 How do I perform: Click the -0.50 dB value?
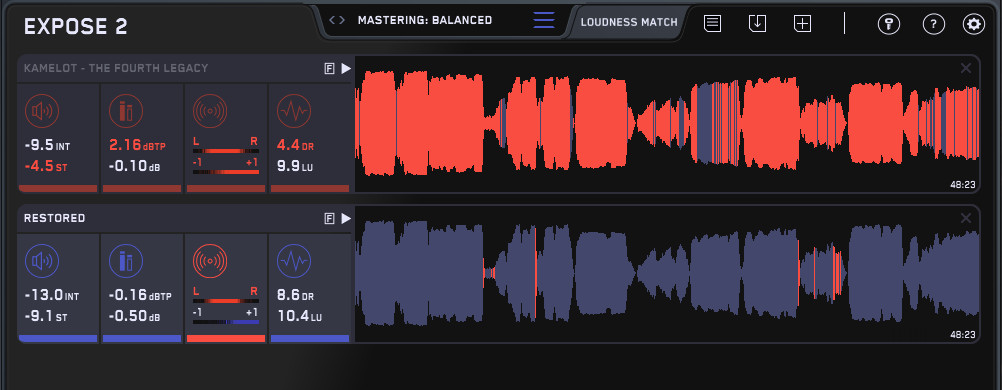[134, 316]
